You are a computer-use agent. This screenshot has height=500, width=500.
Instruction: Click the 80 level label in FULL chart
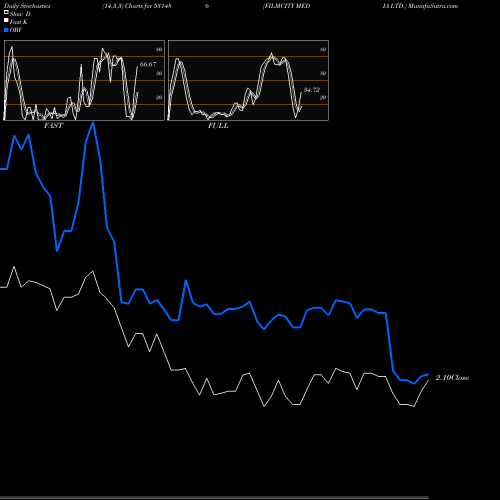coord(323,49)
